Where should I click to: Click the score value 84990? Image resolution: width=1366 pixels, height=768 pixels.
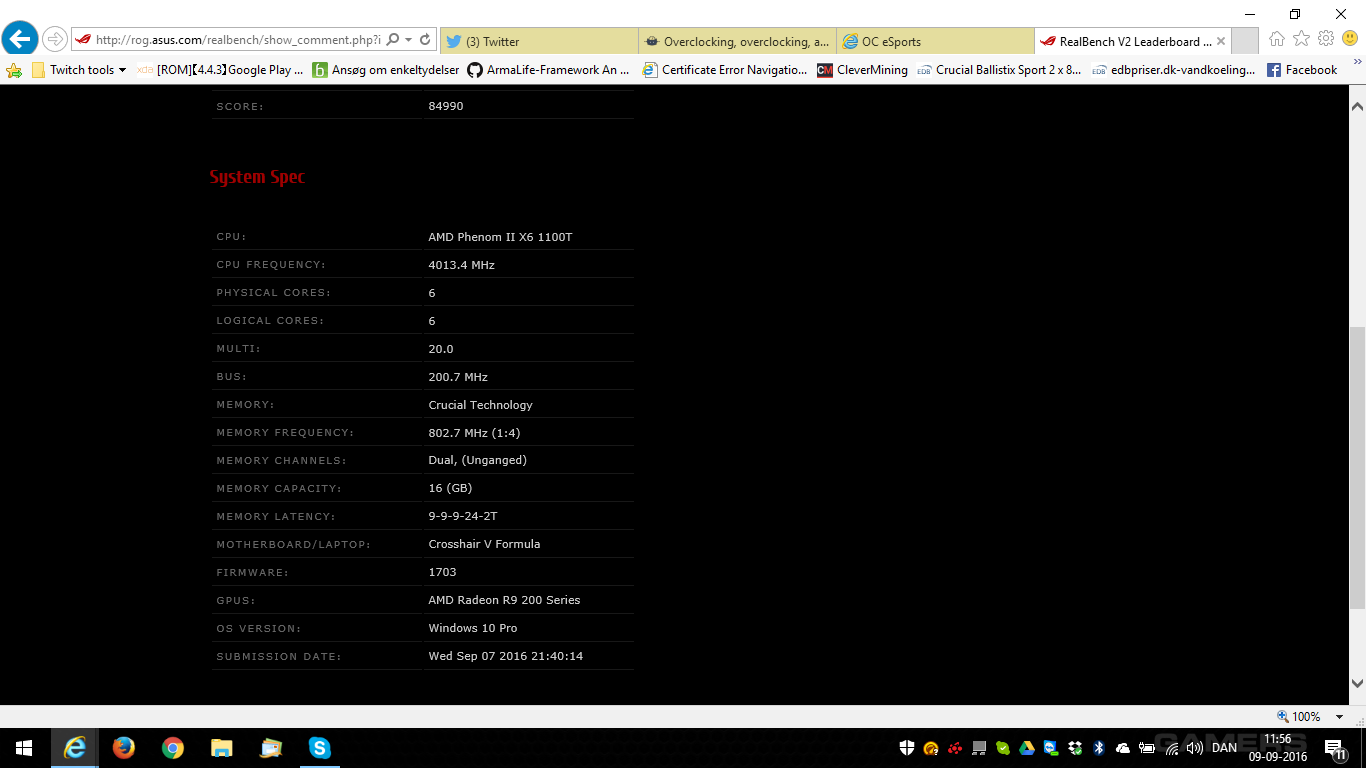[446, 106]
